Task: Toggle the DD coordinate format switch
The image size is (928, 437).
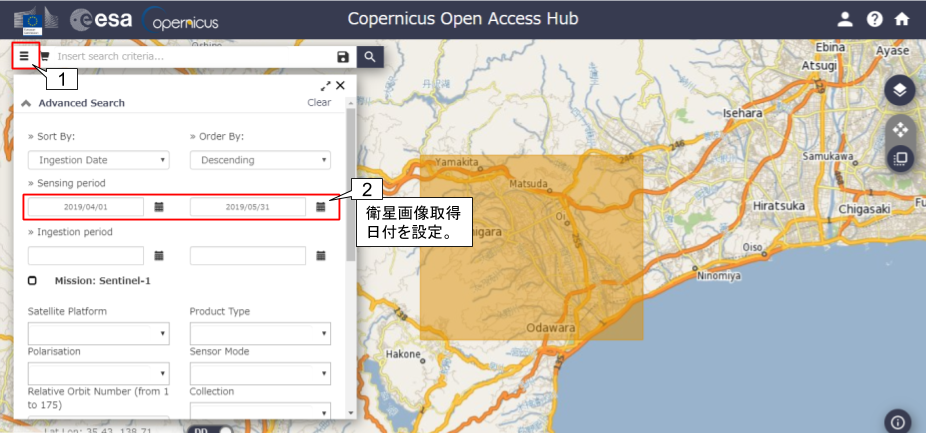Action: coord(212,432)
